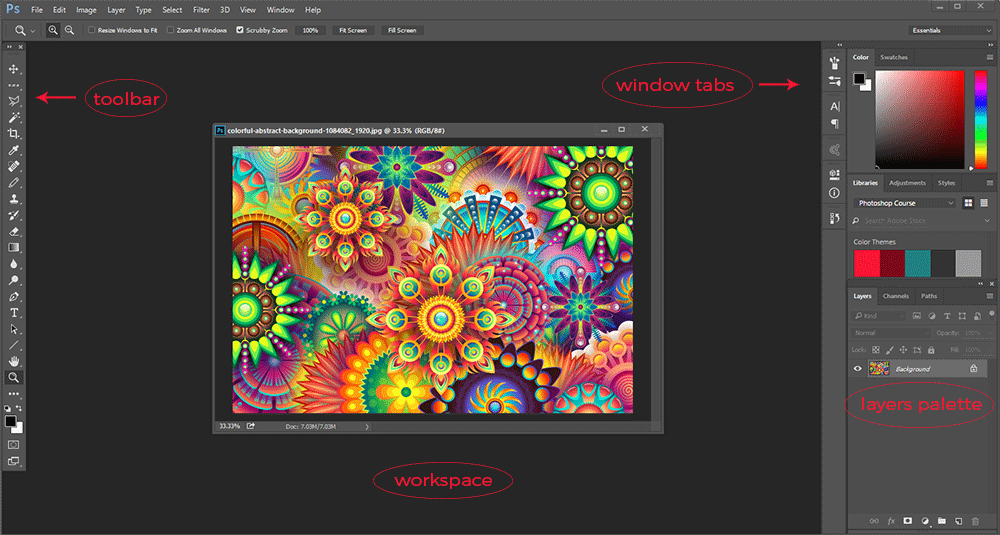The width and height of the screenshot is (1000, 535).
Task: Open the Kind layer filter dropdown
Action: point(879,316)
